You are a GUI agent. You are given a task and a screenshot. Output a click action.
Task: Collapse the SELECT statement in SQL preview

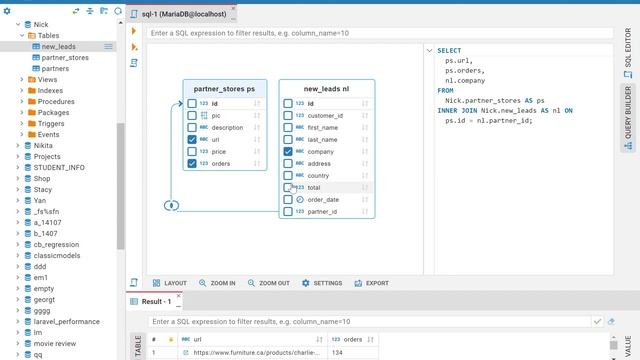(x=429, y=51)
